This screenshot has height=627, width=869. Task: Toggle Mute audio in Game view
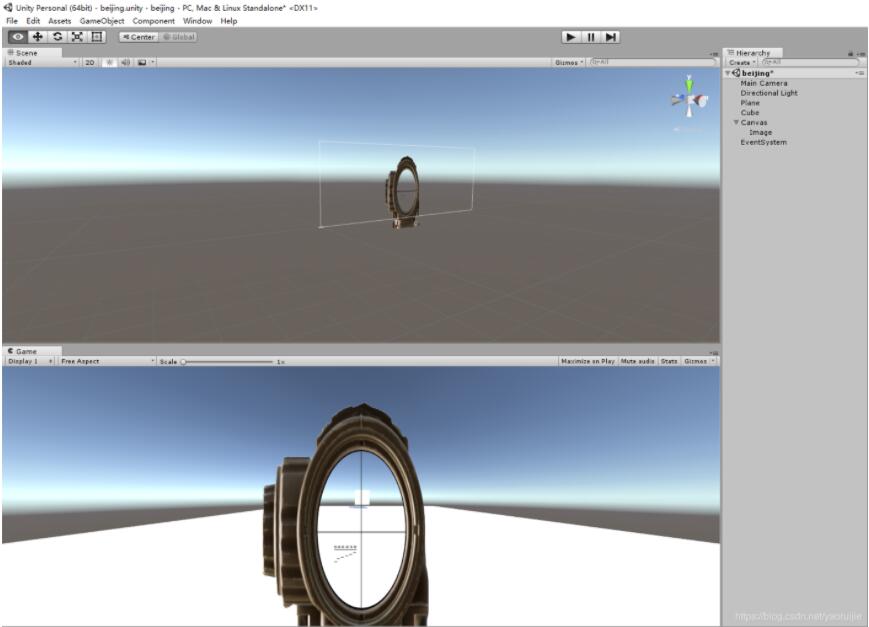[x=637, y=361]
